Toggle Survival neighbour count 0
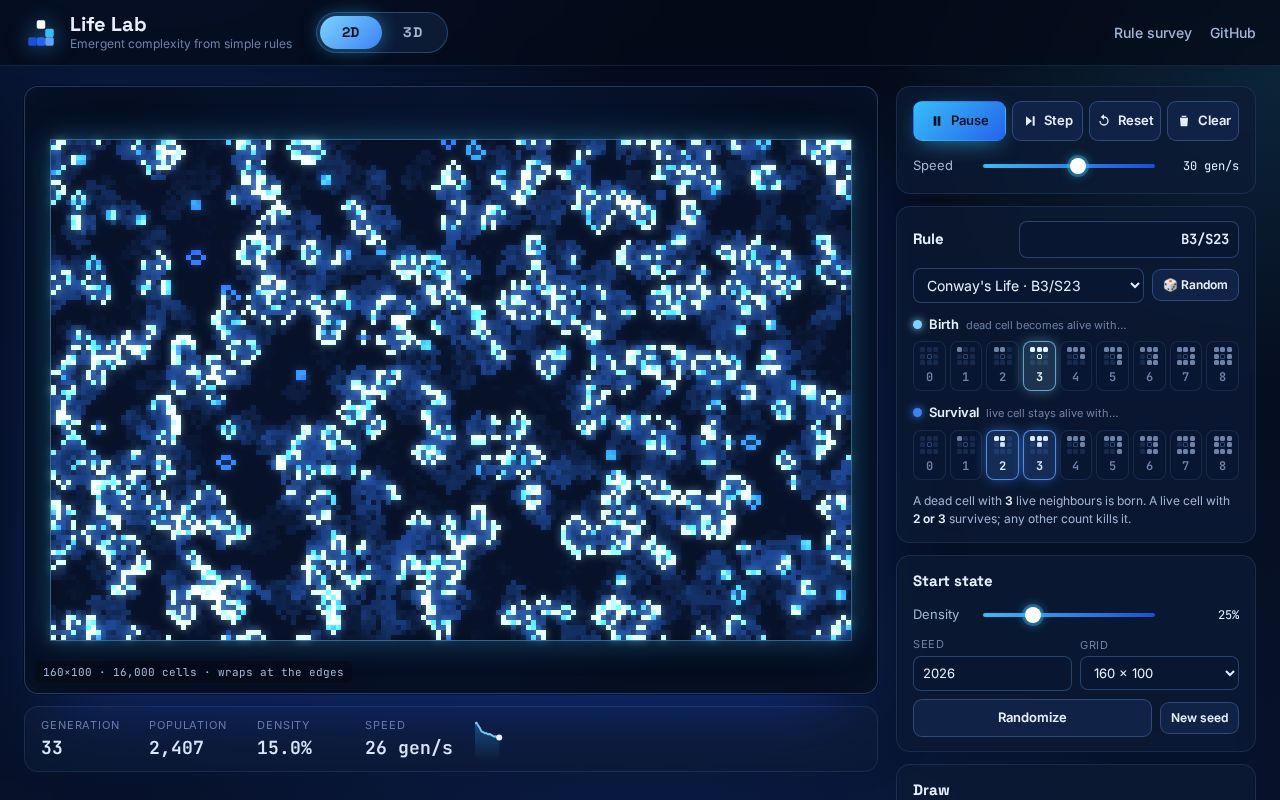This screenshot has height=800, width=1280. (x=929, y=455)
